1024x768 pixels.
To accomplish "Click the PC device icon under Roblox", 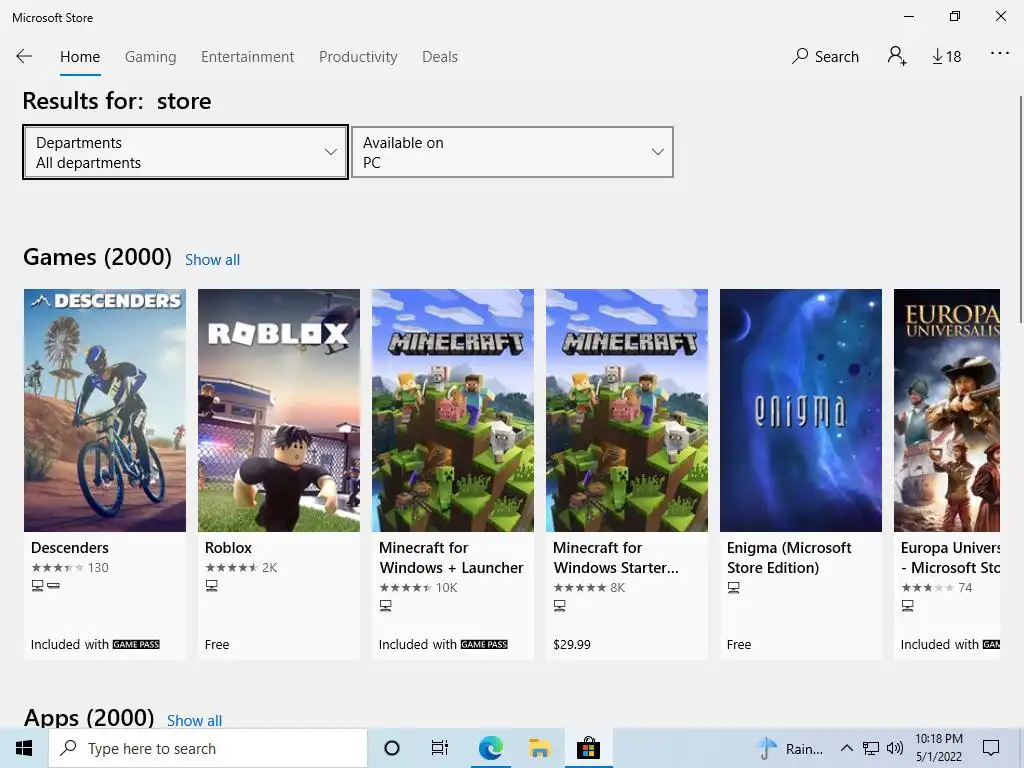I will tap(212, 586).
